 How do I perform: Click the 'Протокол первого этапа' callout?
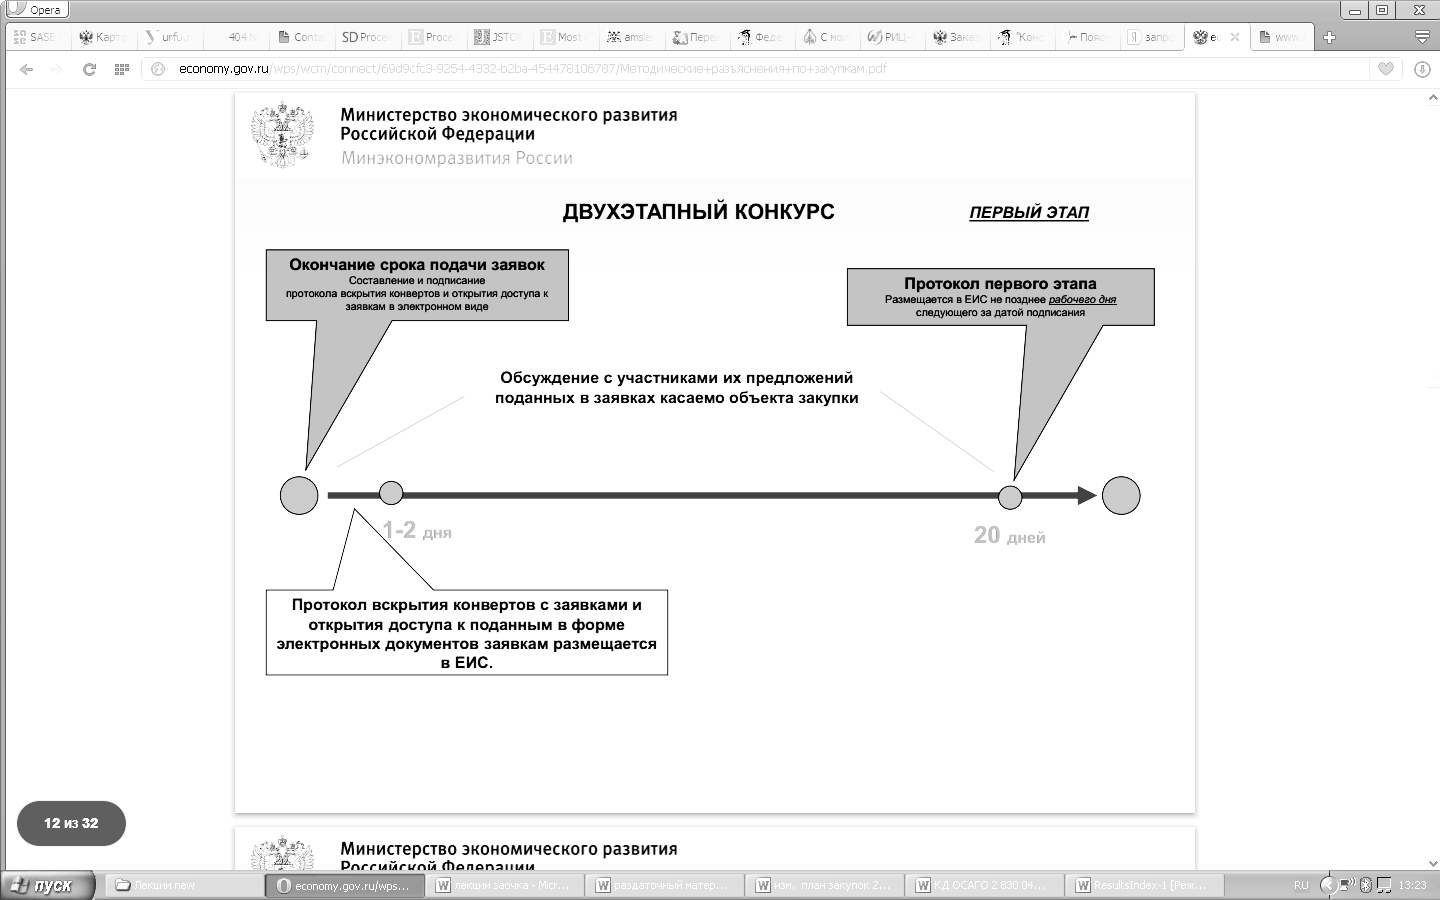[1000, 297]
